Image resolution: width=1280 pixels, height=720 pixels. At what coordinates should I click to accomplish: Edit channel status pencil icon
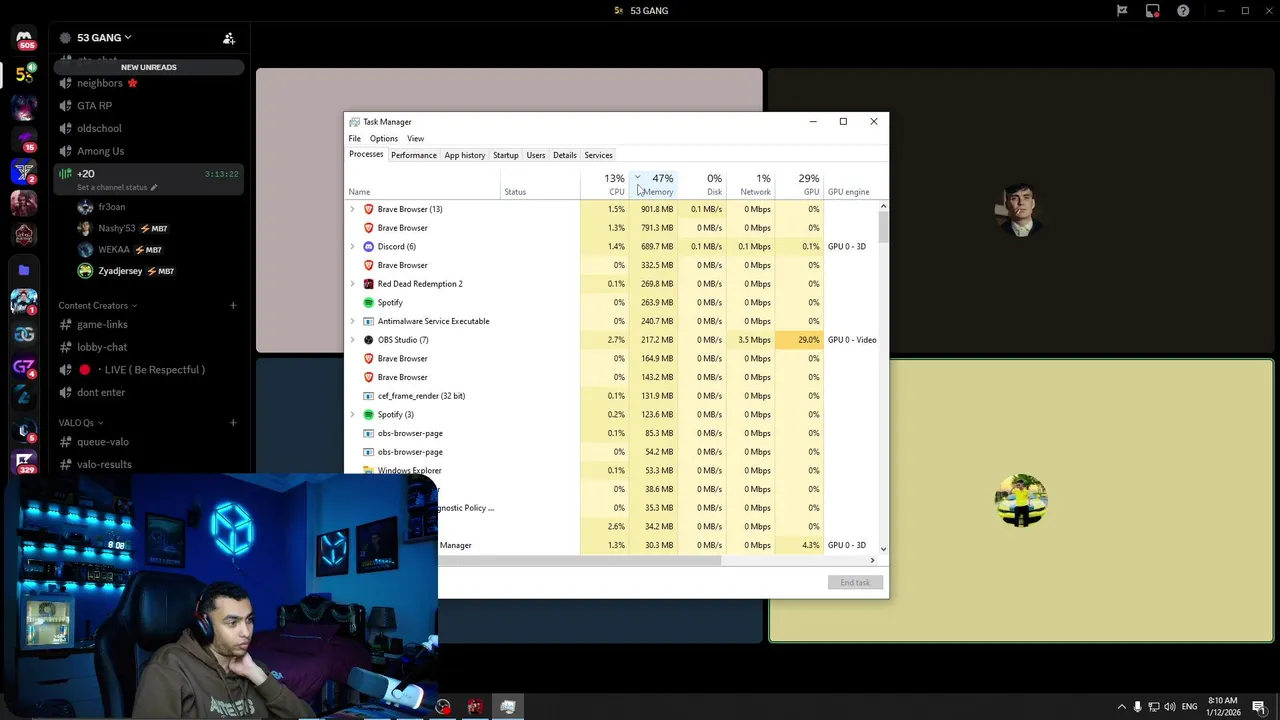coord(153,188)
